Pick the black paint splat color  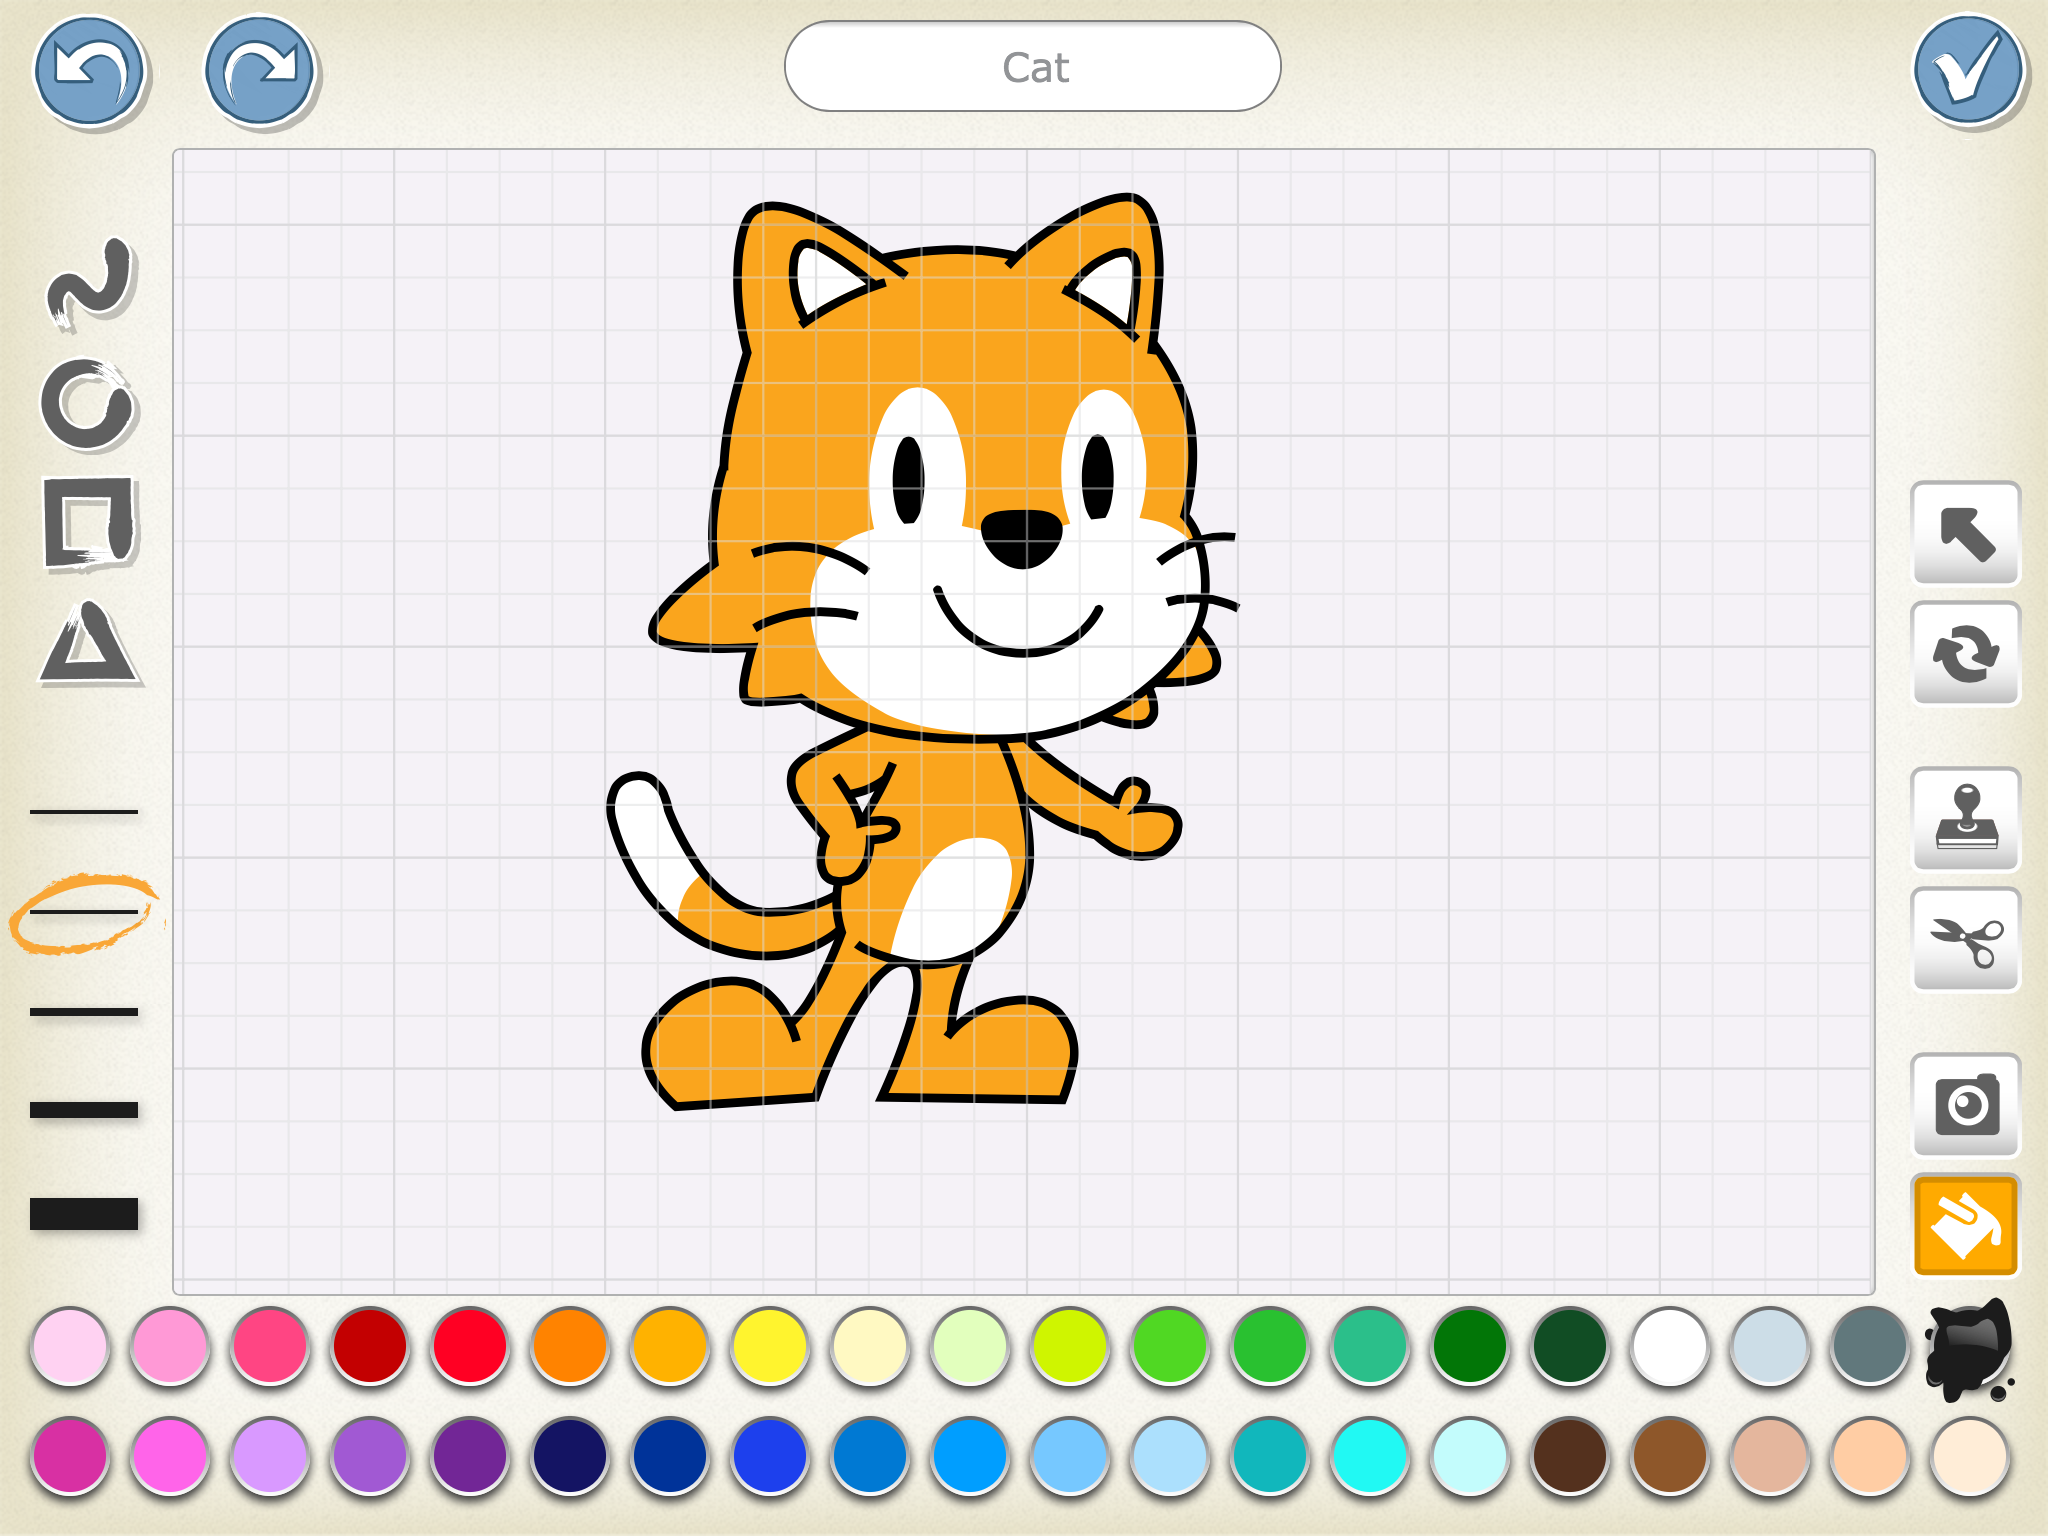[x=1968, y=1349]
